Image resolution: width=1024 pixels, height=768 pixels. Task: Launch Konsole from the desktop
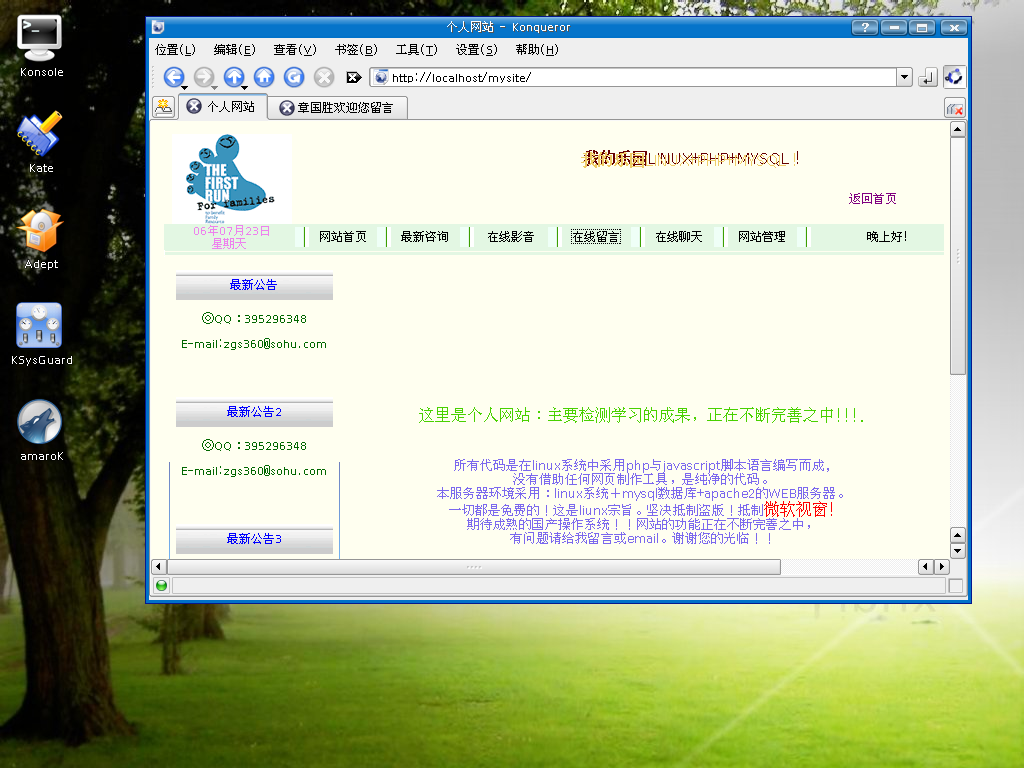tap(40, 46)
